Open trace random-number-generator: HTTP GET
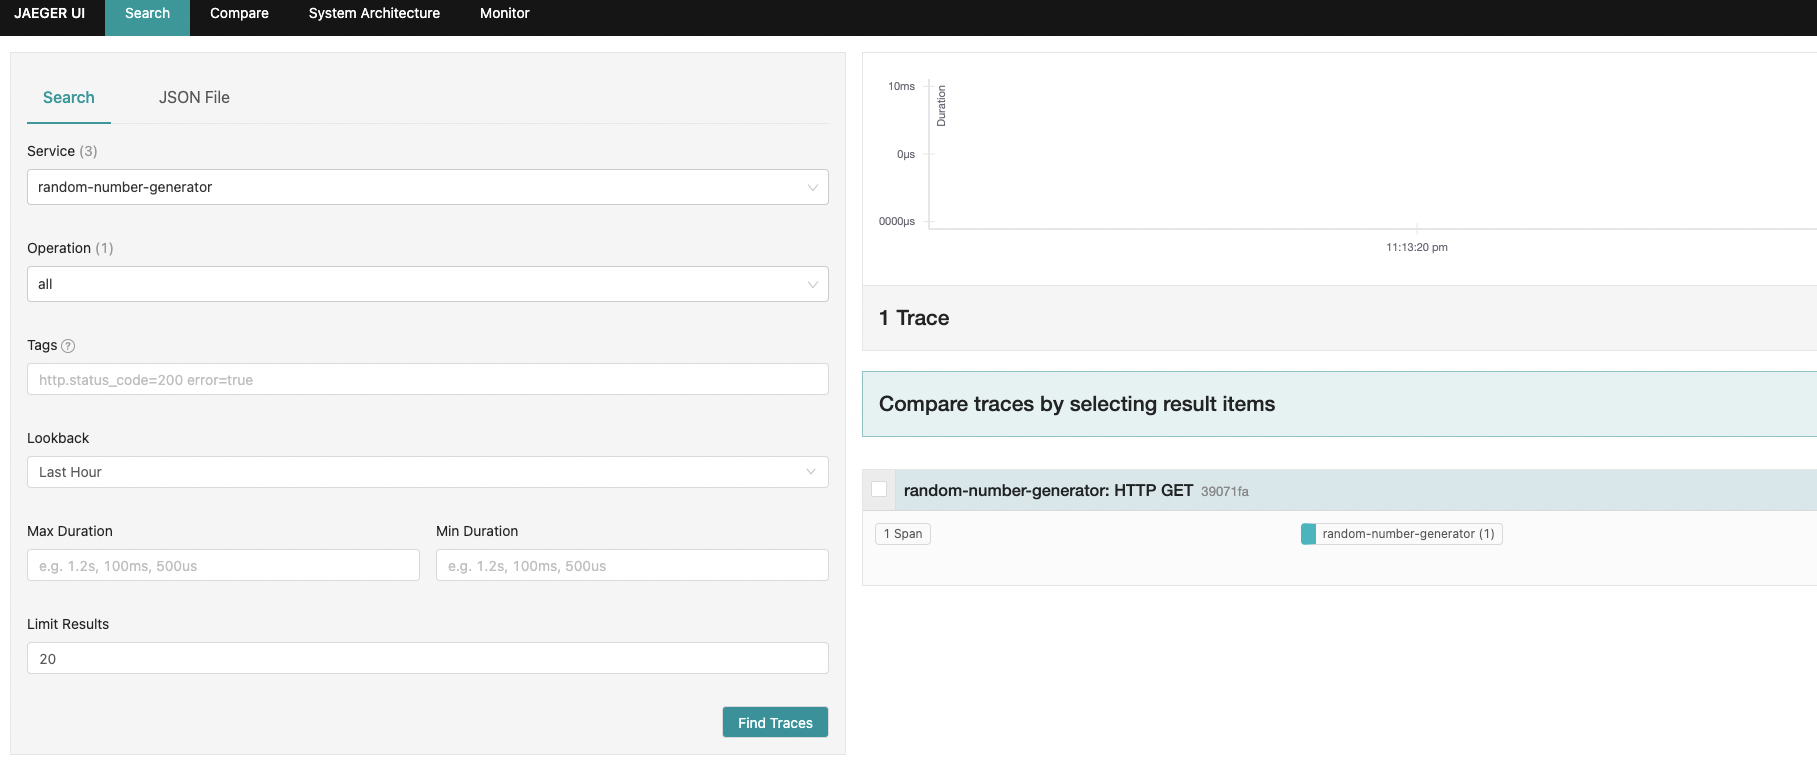The height and width of the screenshot is (779, 1817). [1048, 490]
